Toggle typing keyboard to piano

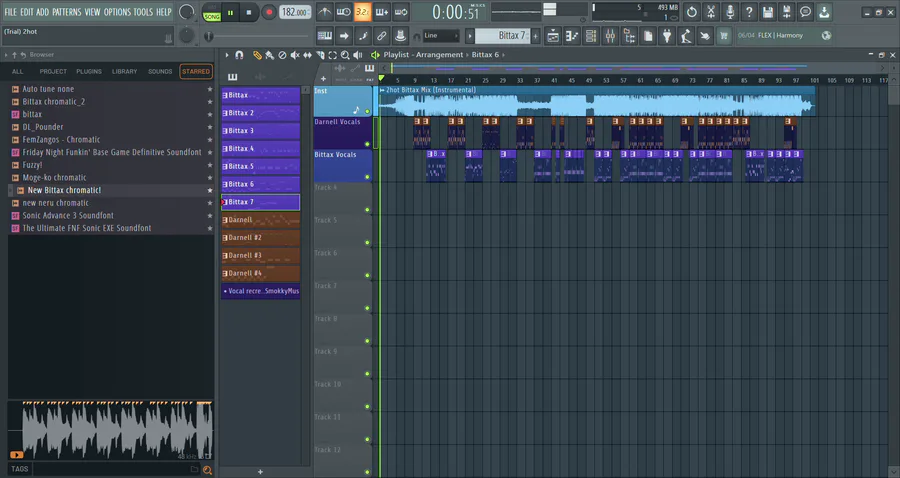[324, 36]
